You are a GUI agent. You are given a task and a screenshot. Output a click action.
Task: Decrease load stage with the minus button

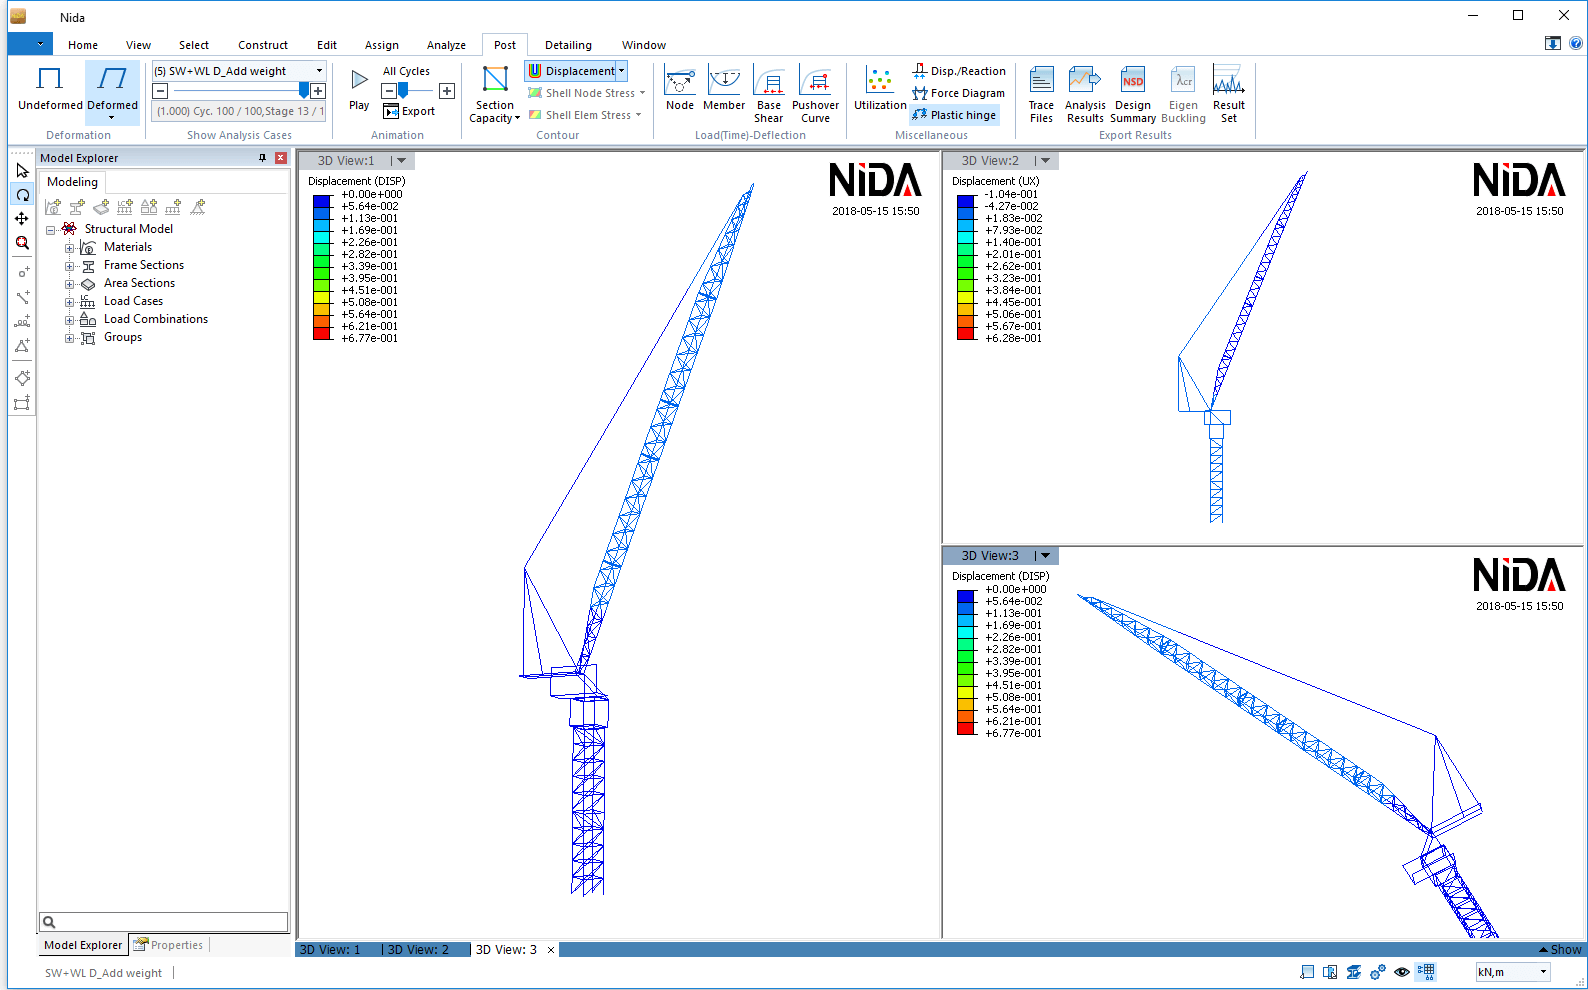[x=160, y=91]
